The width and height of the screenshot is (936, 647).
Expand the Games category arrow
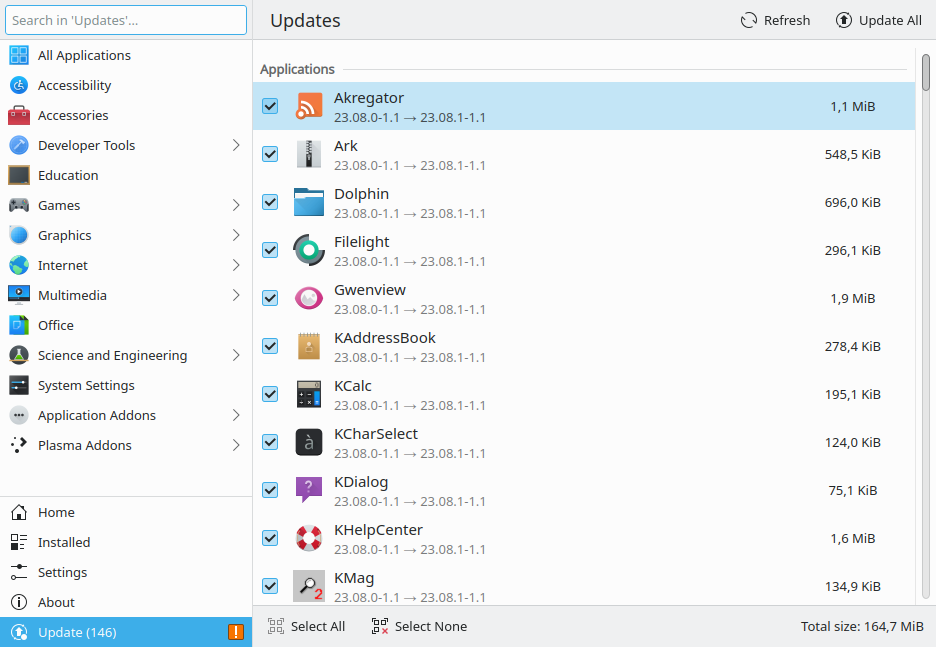pos(236,205)
